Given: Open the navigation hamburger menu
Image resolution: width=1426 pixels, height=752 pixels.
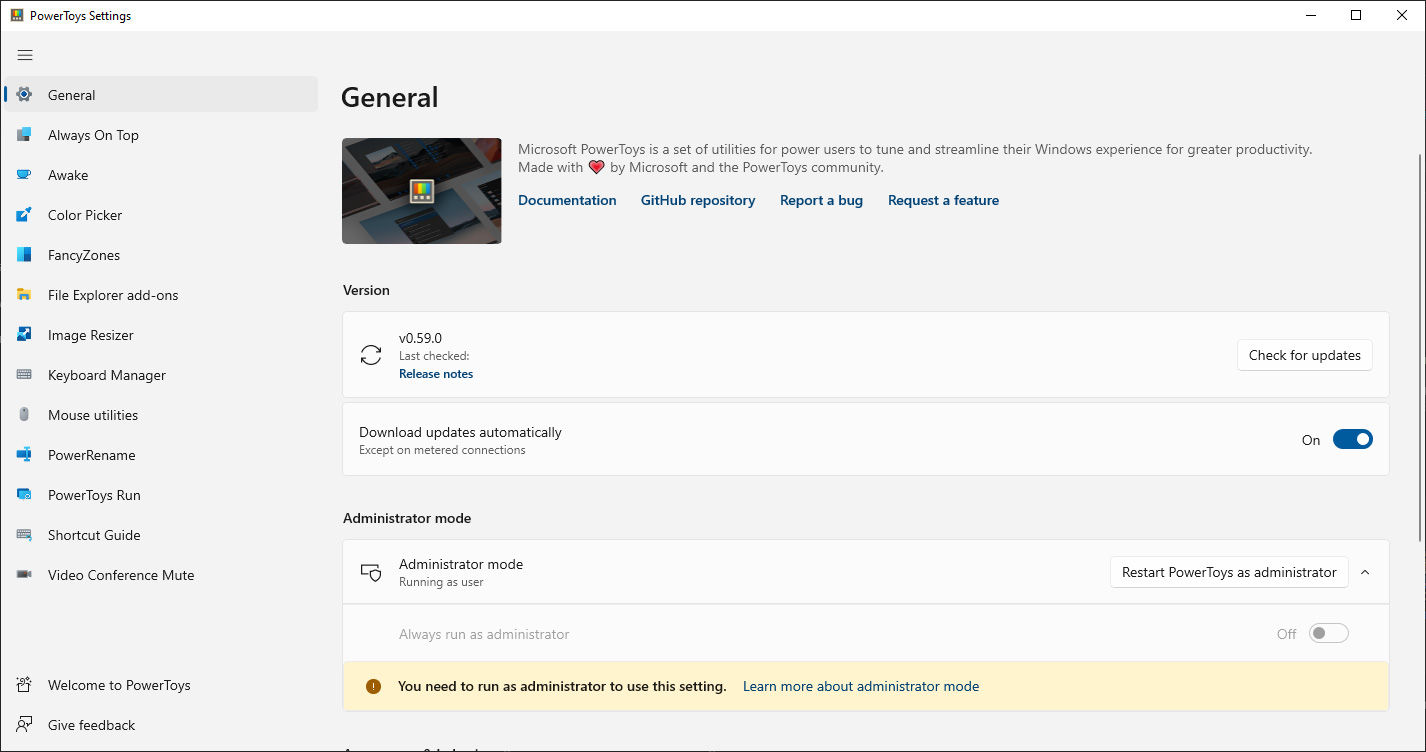Looking at the screenshot, I should 25,55.
